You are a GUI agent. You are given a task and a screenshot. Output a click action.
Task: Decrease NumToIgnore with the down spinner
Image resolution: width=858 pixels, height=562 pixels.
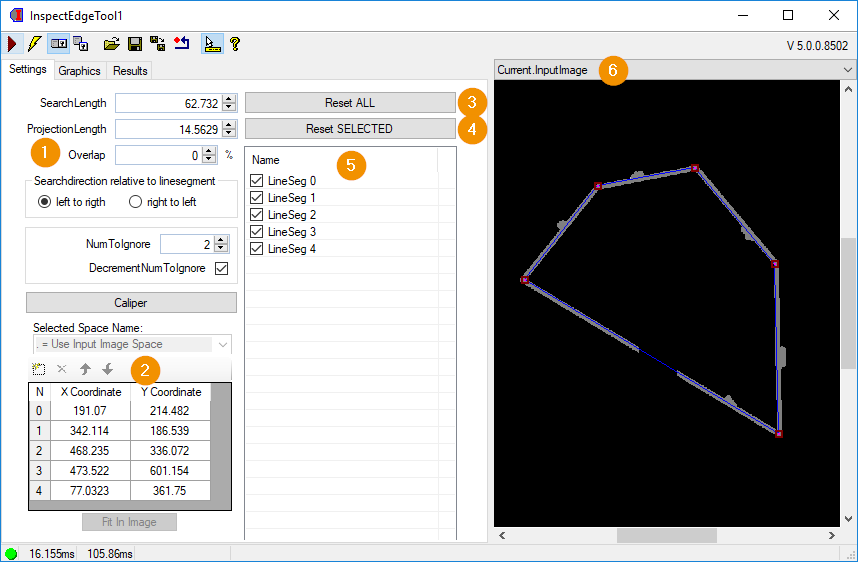tap(221, 248)
